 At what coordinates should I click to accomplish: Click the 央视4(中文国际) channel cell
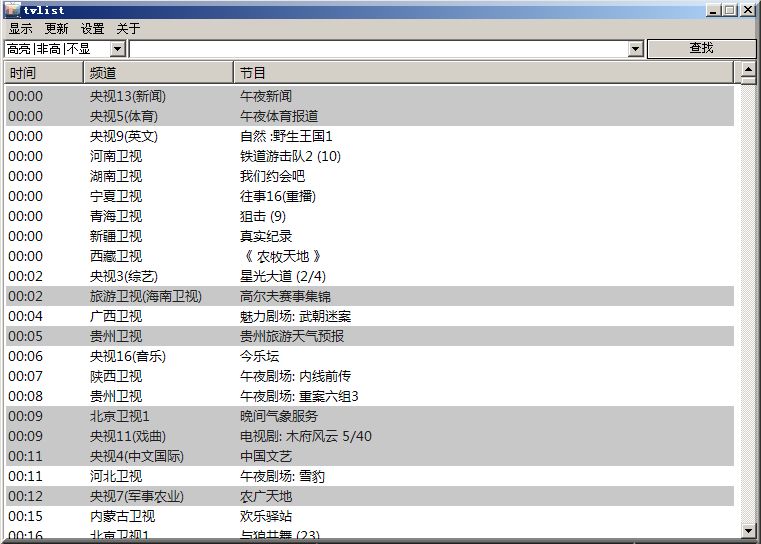pyautogui.click(x=137, y=456)
